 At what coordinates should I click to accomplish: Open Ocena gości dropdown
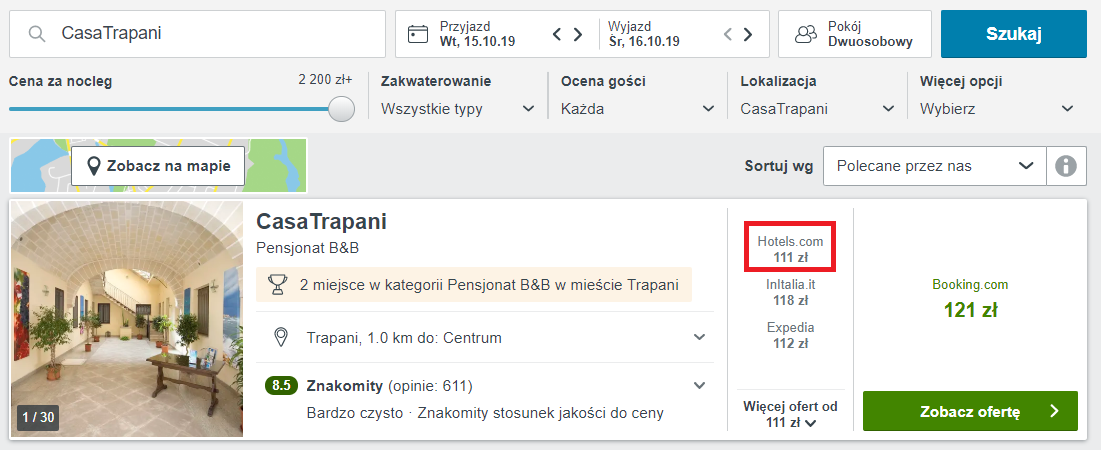[x=638, y=109]
